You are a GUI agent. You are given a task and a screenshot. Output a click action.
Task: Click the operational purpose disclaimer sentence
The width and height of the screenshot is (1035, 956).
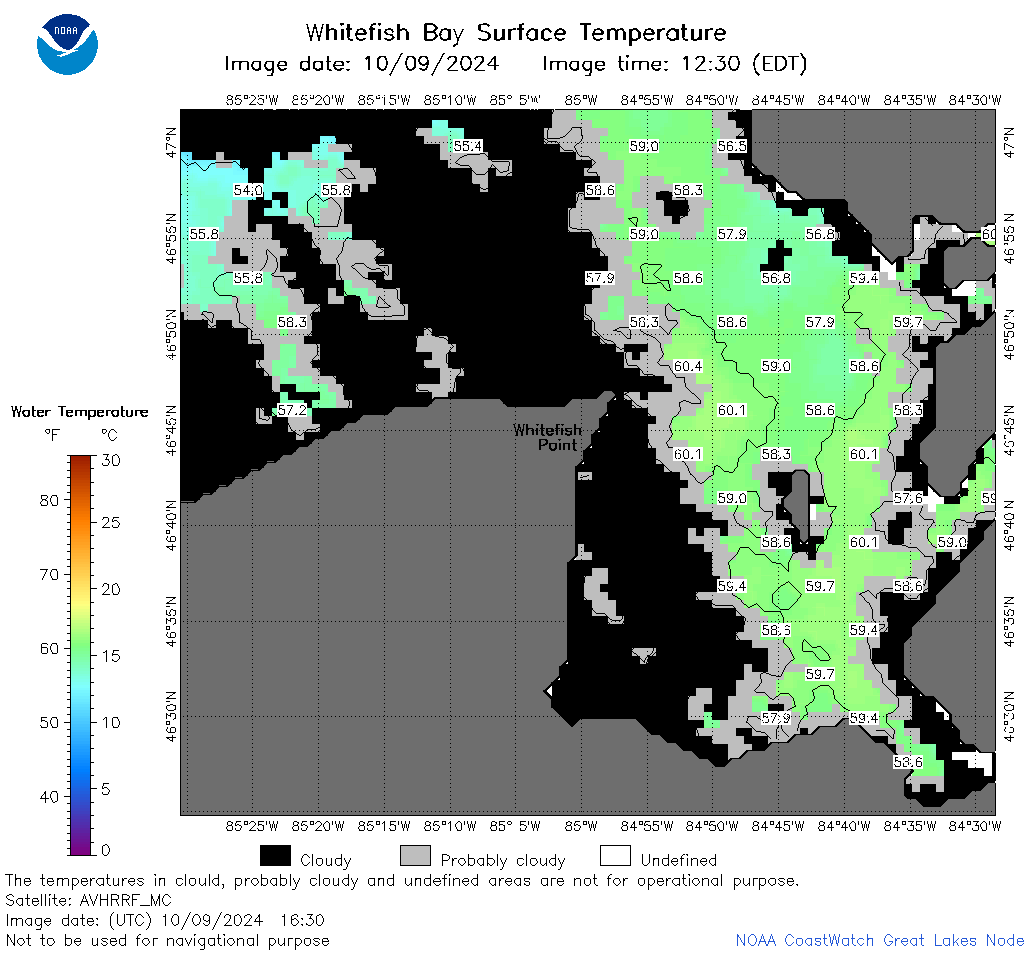click(x=402, y=881)
